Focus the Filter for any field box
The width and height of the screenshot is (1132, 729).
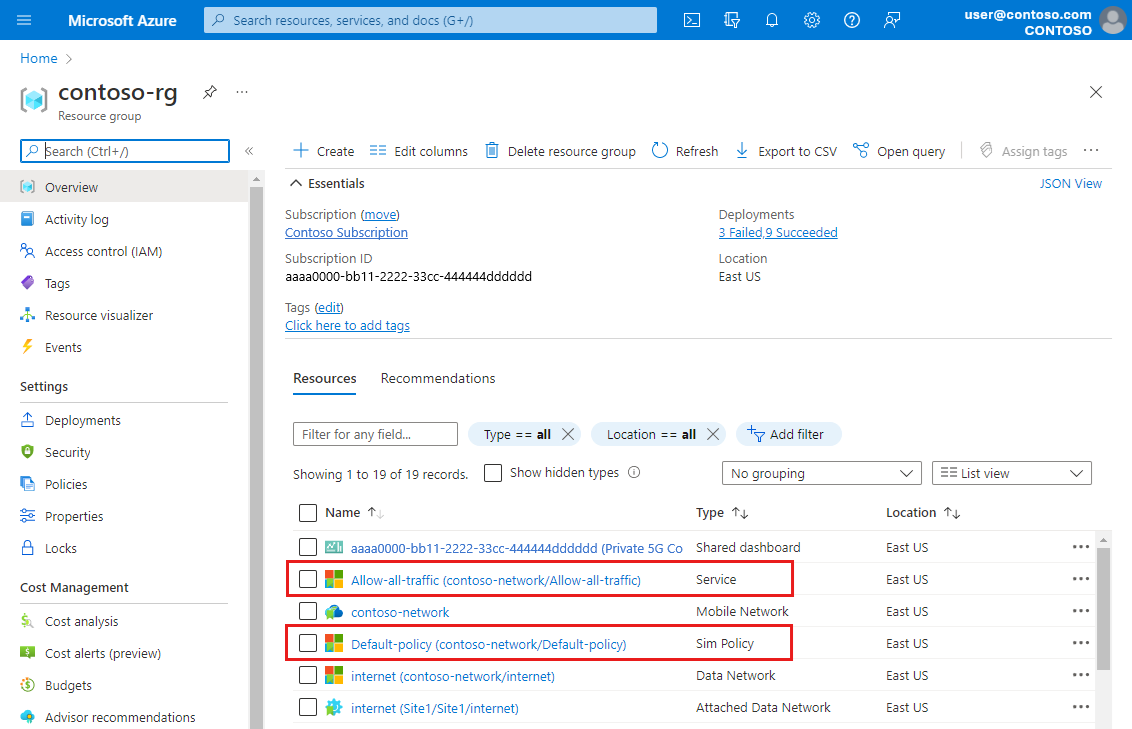tap(375, 435)
